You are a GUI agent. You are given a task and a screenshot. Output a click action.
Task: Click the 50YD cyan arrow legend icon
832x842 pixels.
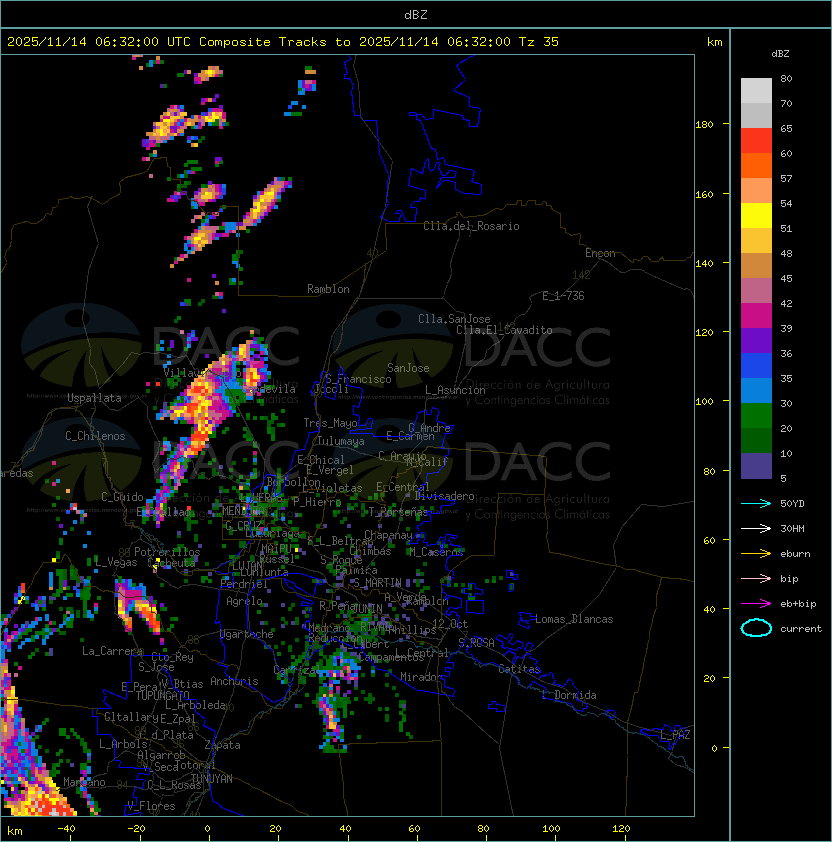[756, 503]
